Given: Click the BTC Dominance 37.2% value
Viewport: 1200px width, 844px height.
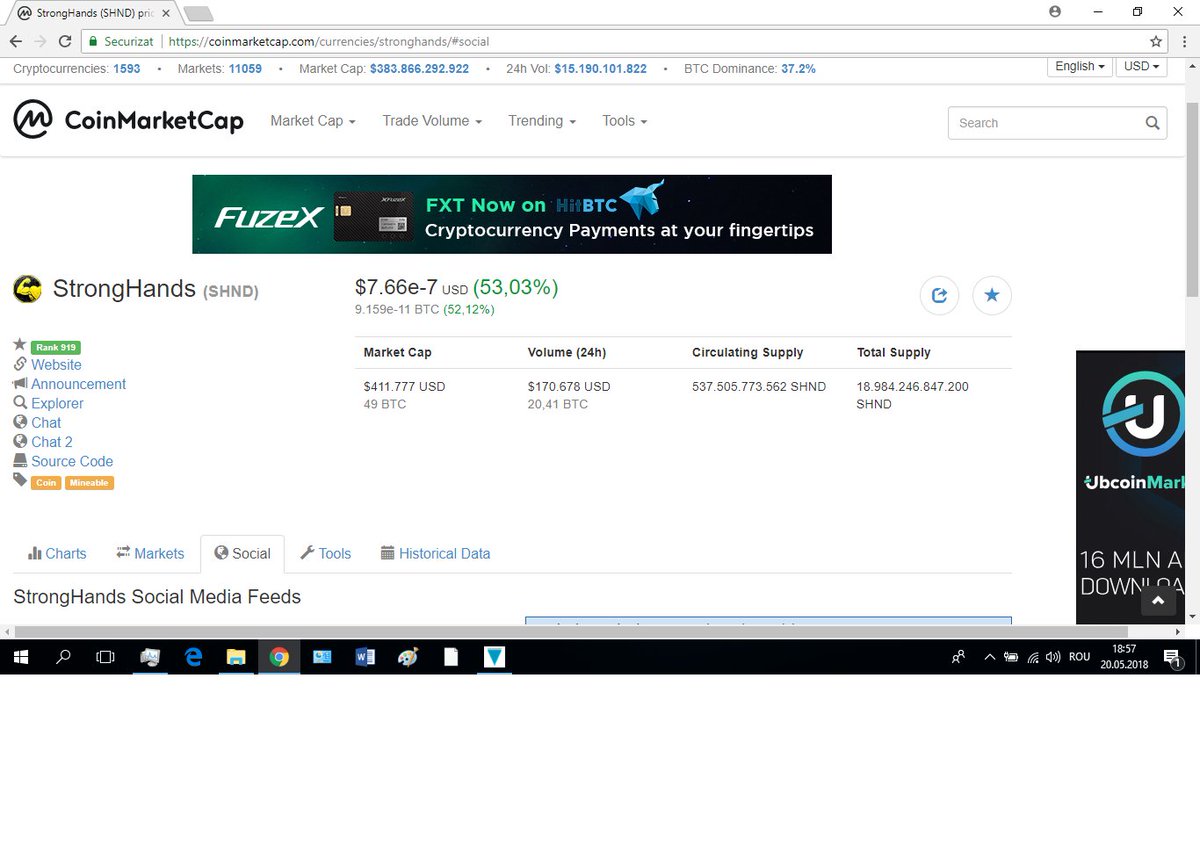Looking at the screenshot, I should pyautogui.click(x=798, y=69).
